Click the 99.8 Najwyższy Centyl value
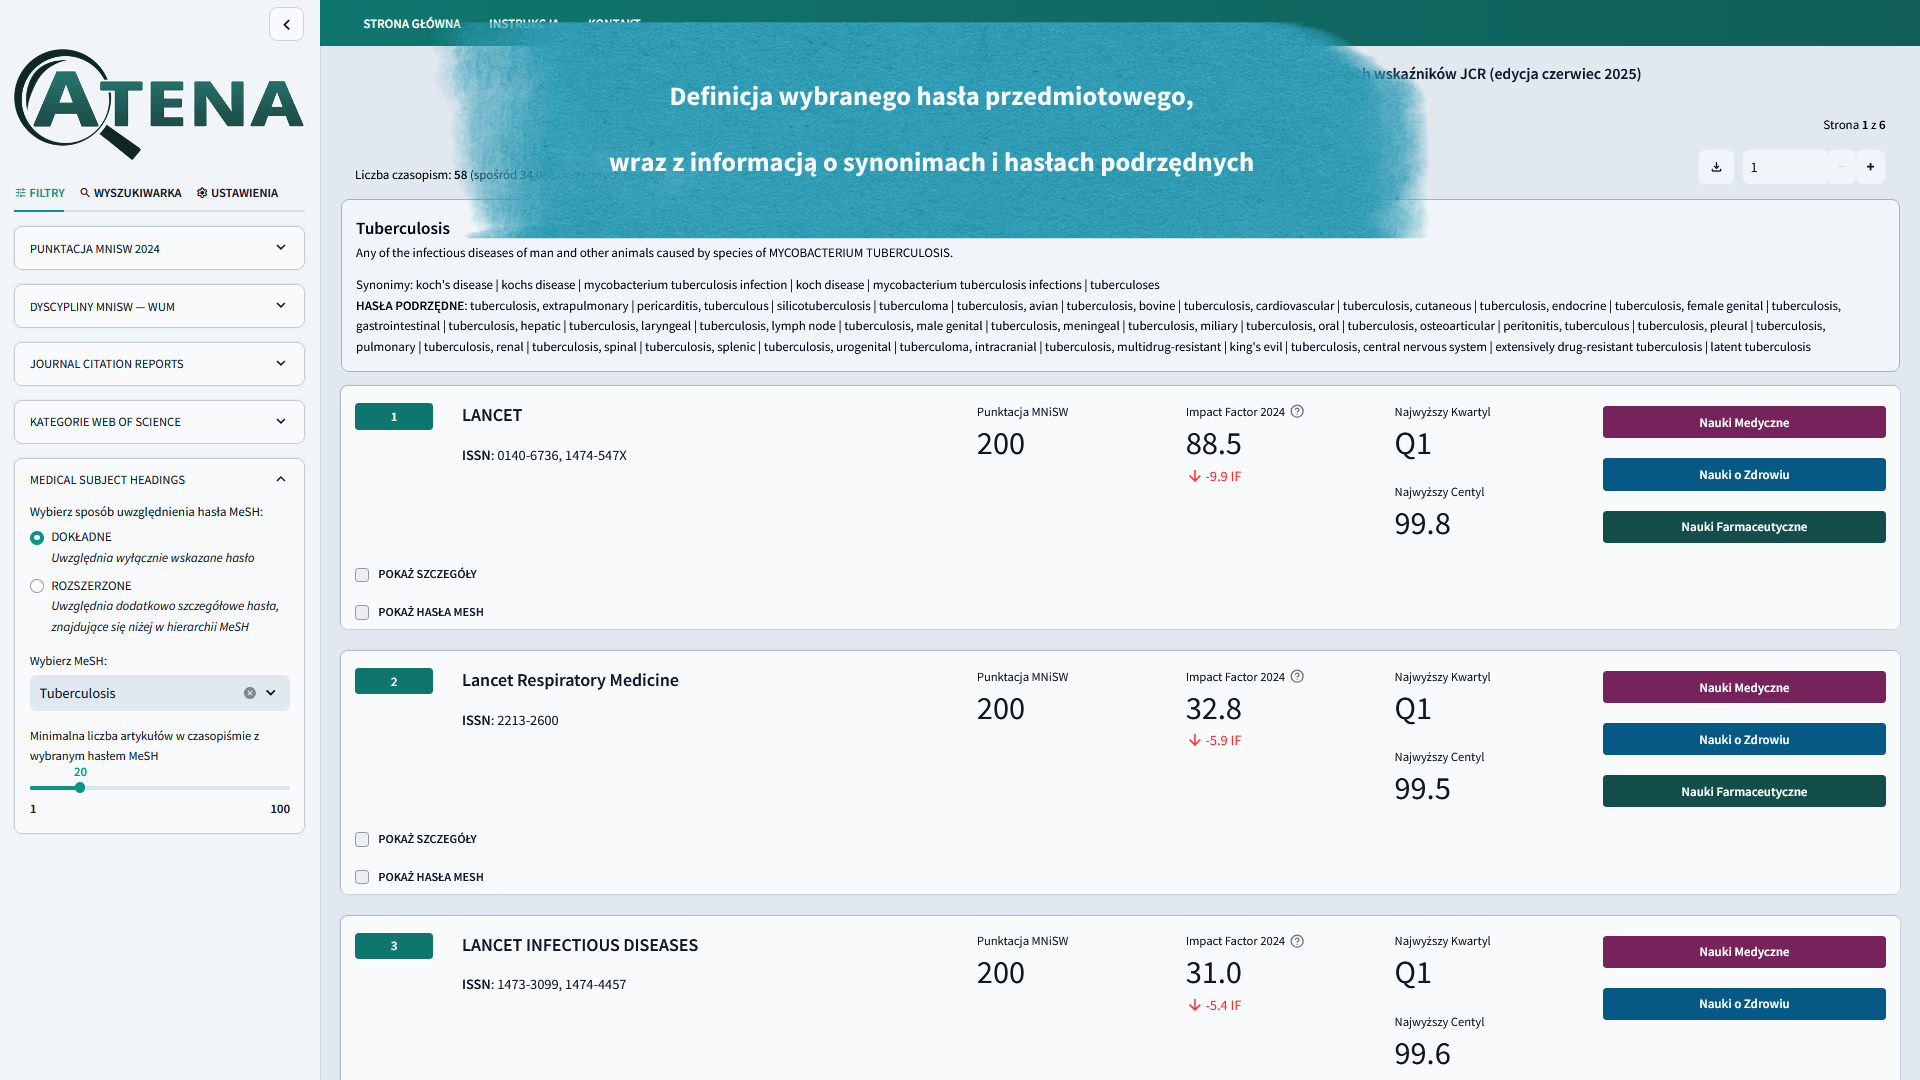 (1422, 524)
